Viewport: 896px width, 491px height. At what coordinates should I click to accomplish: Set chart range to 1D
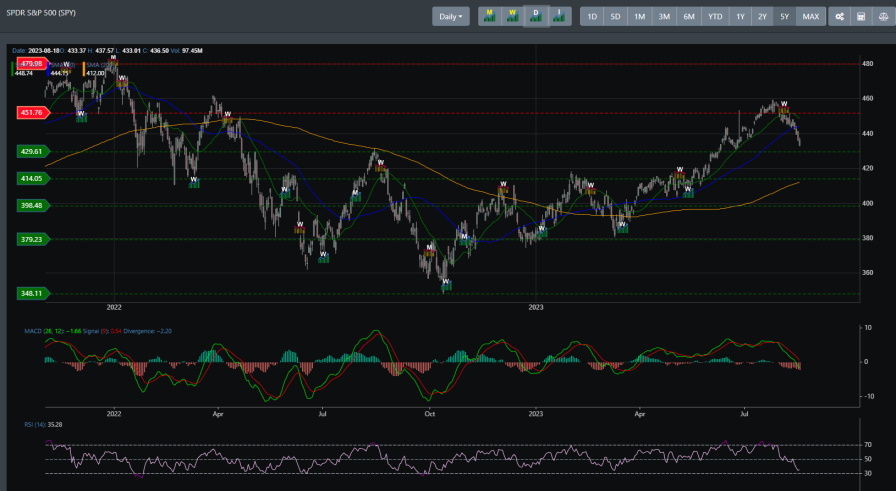(592, 17)
